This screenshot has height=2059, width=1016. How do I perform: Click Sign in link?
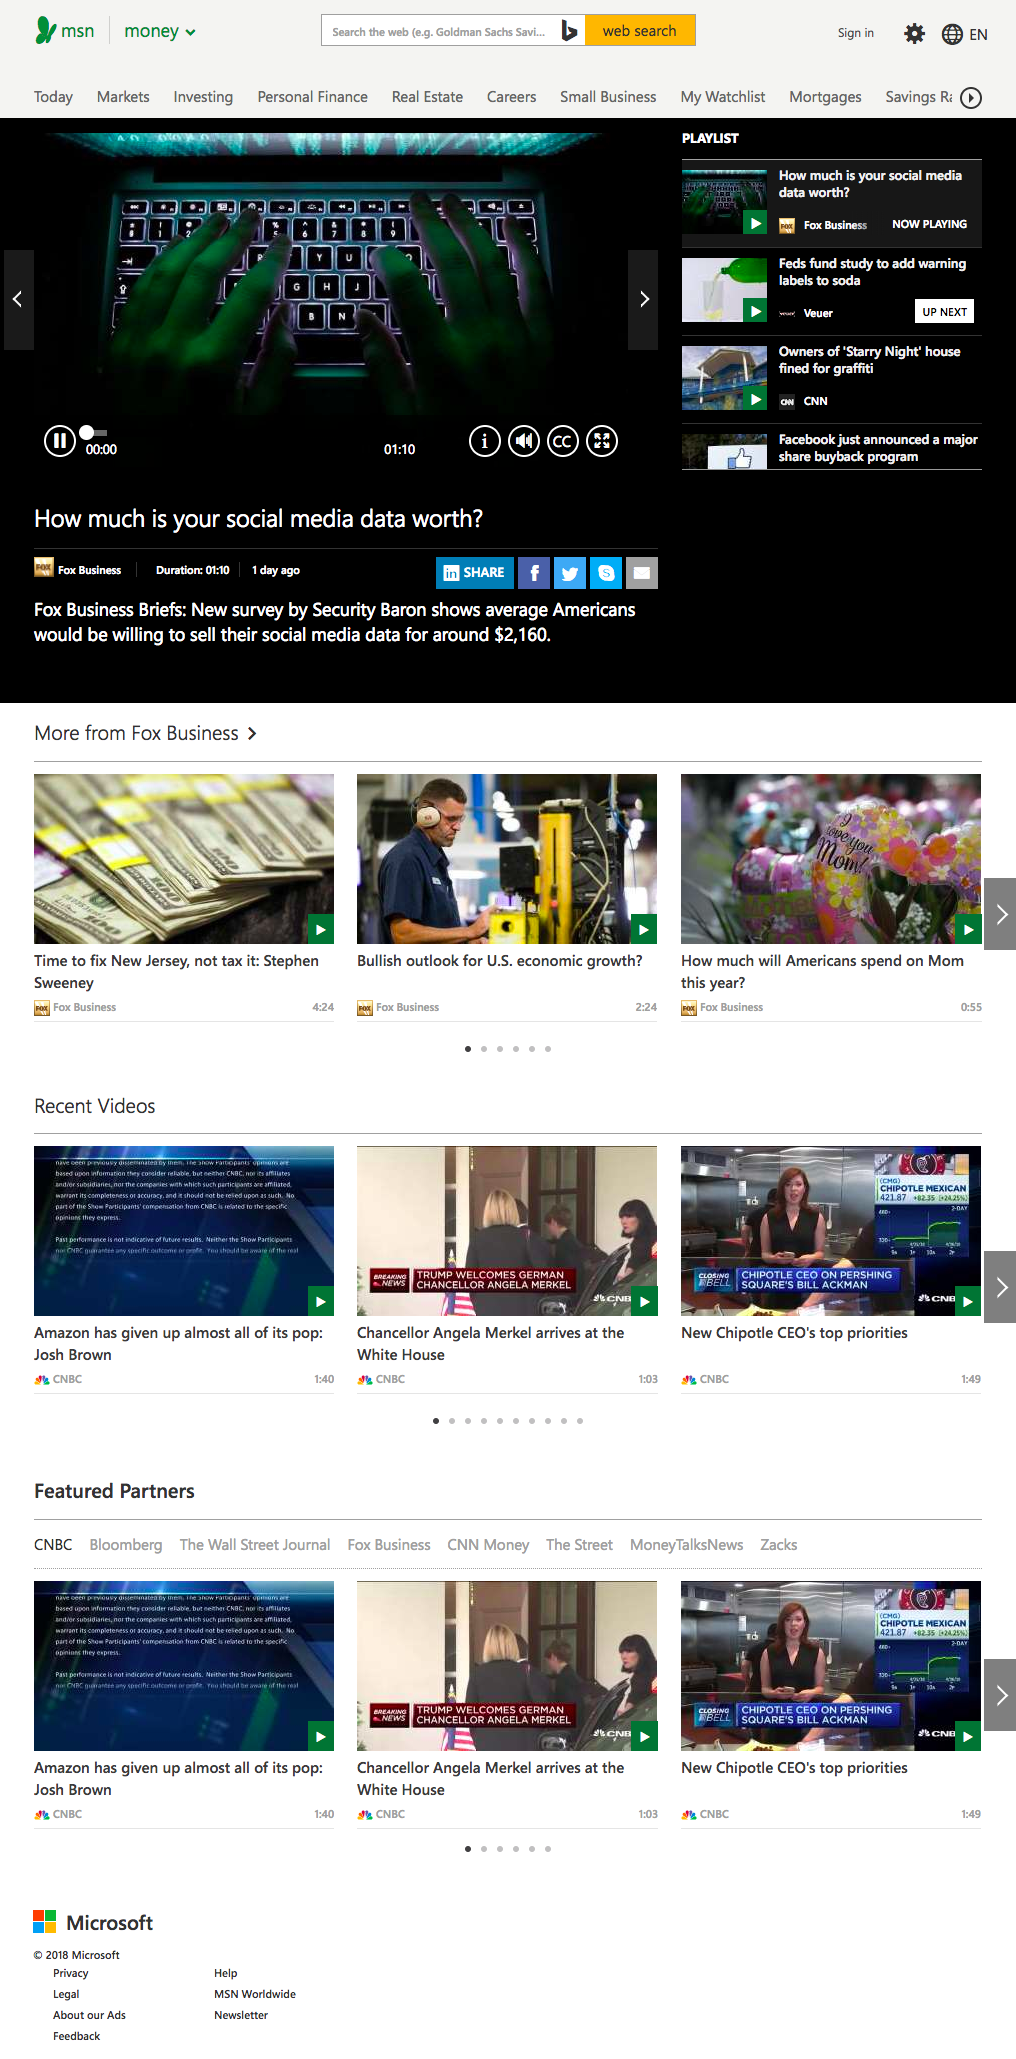[856, 33]
